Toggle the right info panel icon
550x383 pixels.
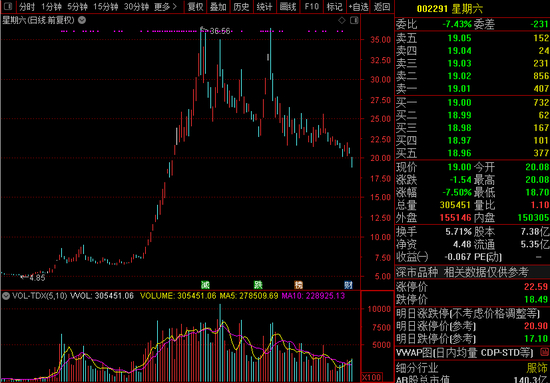tap(354, 21)
